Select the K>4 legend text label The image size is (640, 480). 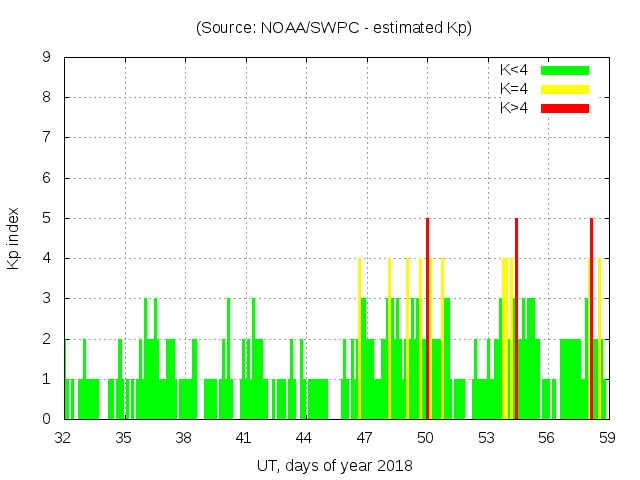514,107
